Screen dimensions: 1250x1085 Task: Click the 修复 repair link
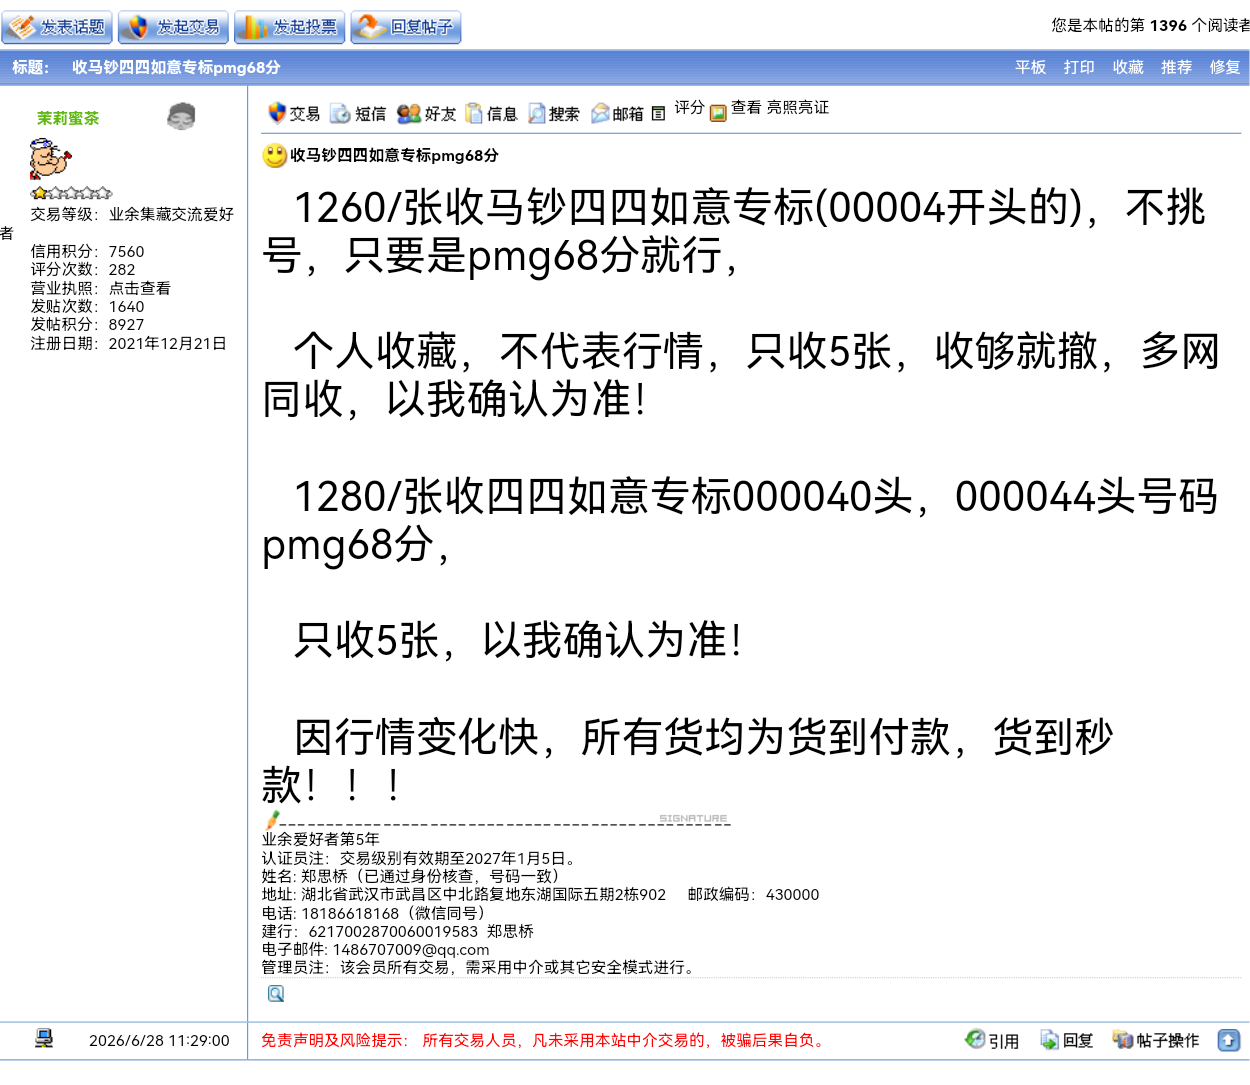1225,67
